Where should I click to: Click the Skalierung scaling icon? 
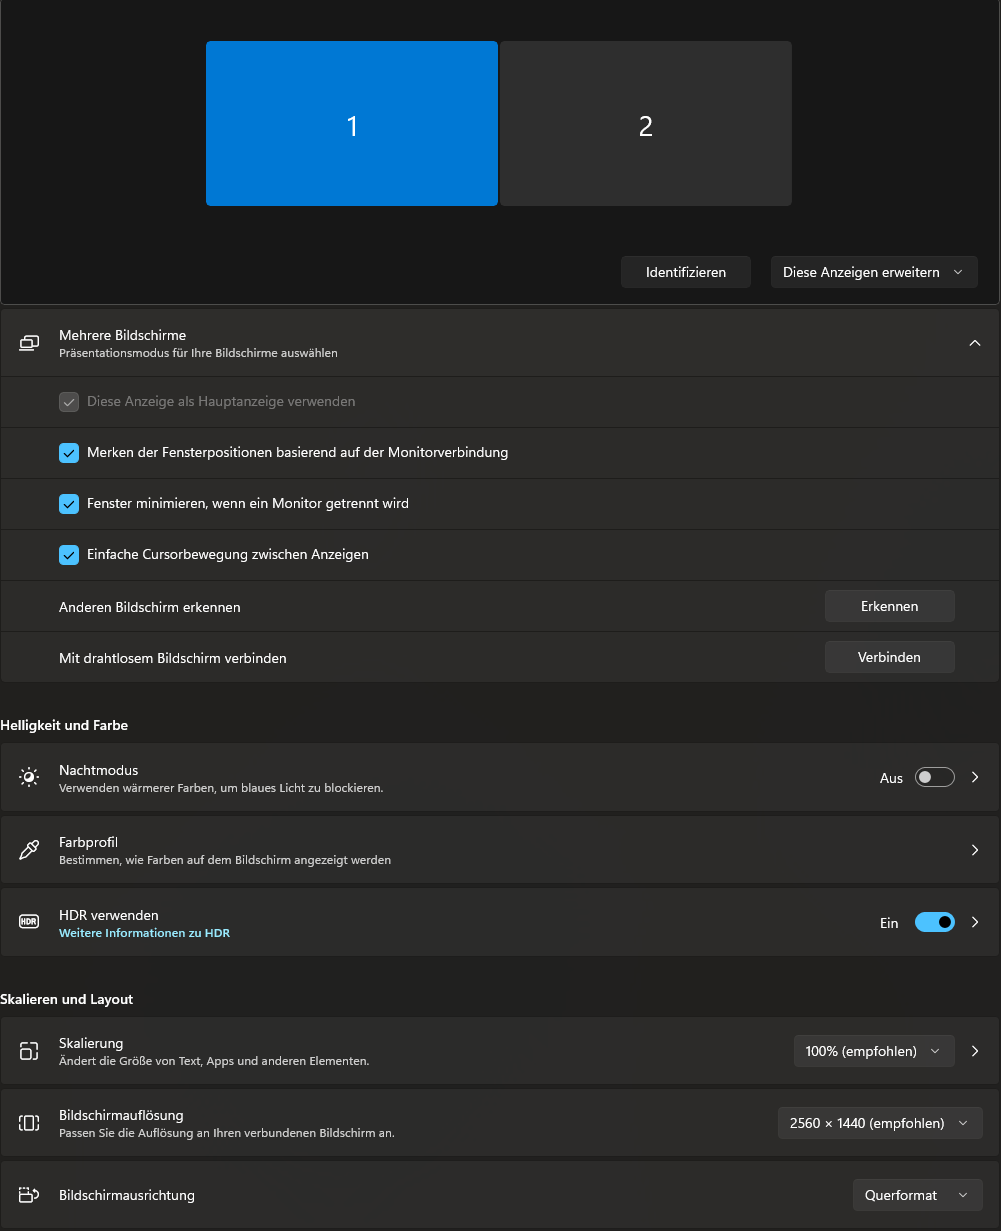[x=29, y=1051]
